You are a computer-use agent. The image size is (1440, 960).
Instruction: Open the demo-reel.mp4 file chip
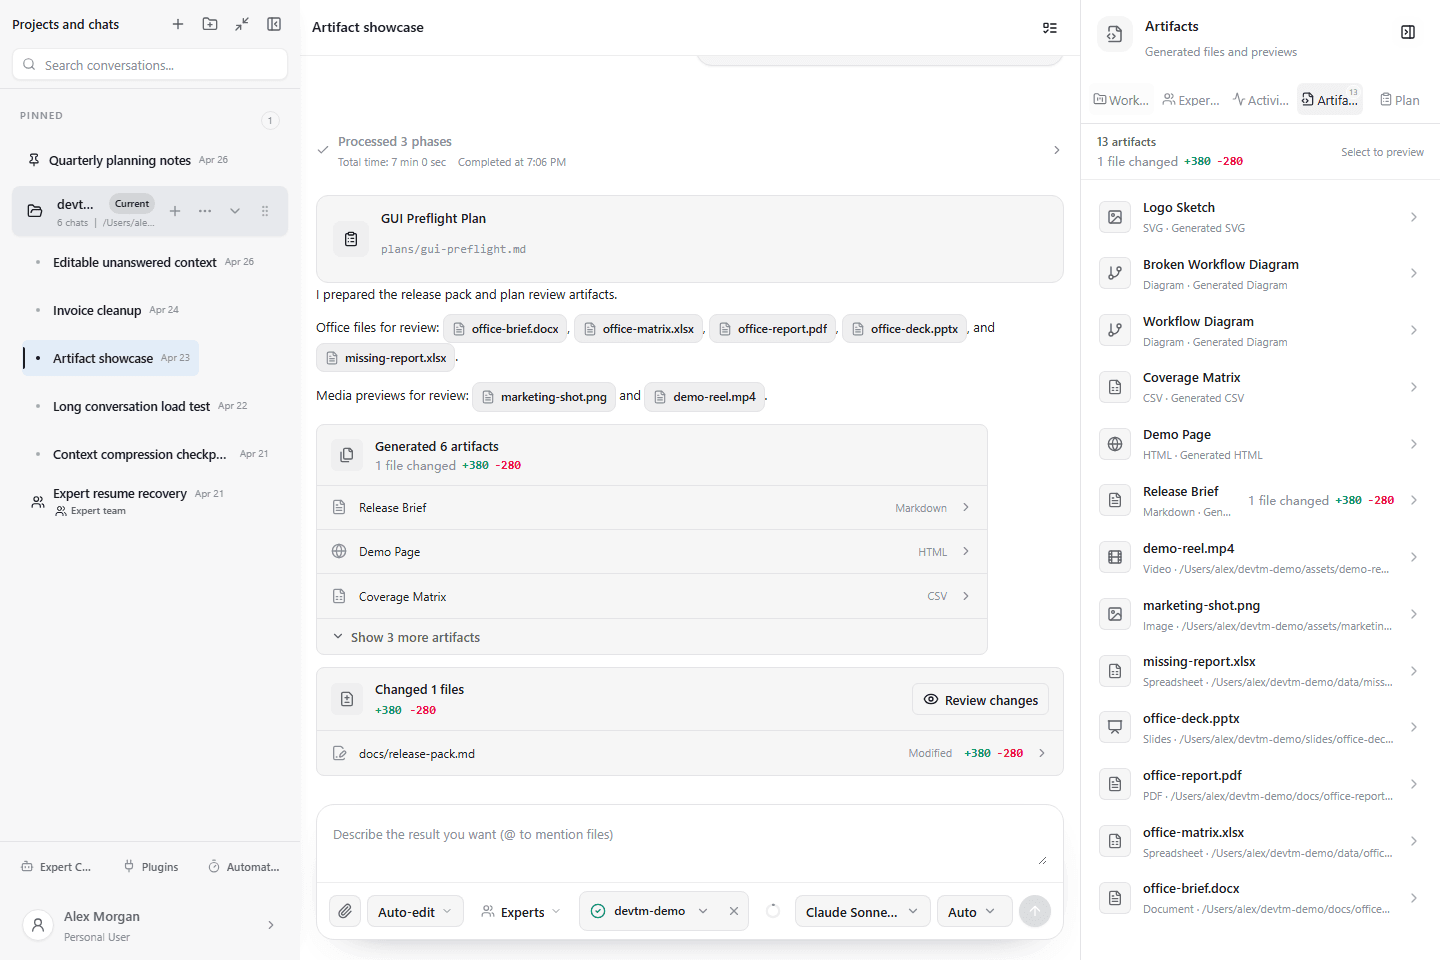tap(705, 396)
